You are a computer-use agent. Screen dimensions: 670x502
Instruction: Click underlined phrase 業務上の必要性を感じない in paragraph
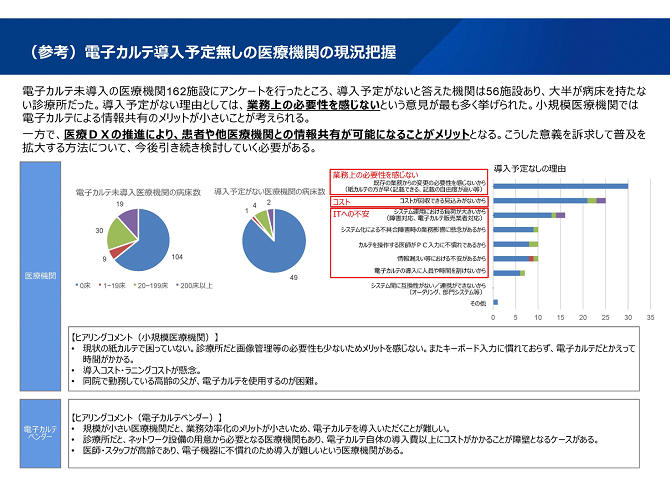pos(313,105)
